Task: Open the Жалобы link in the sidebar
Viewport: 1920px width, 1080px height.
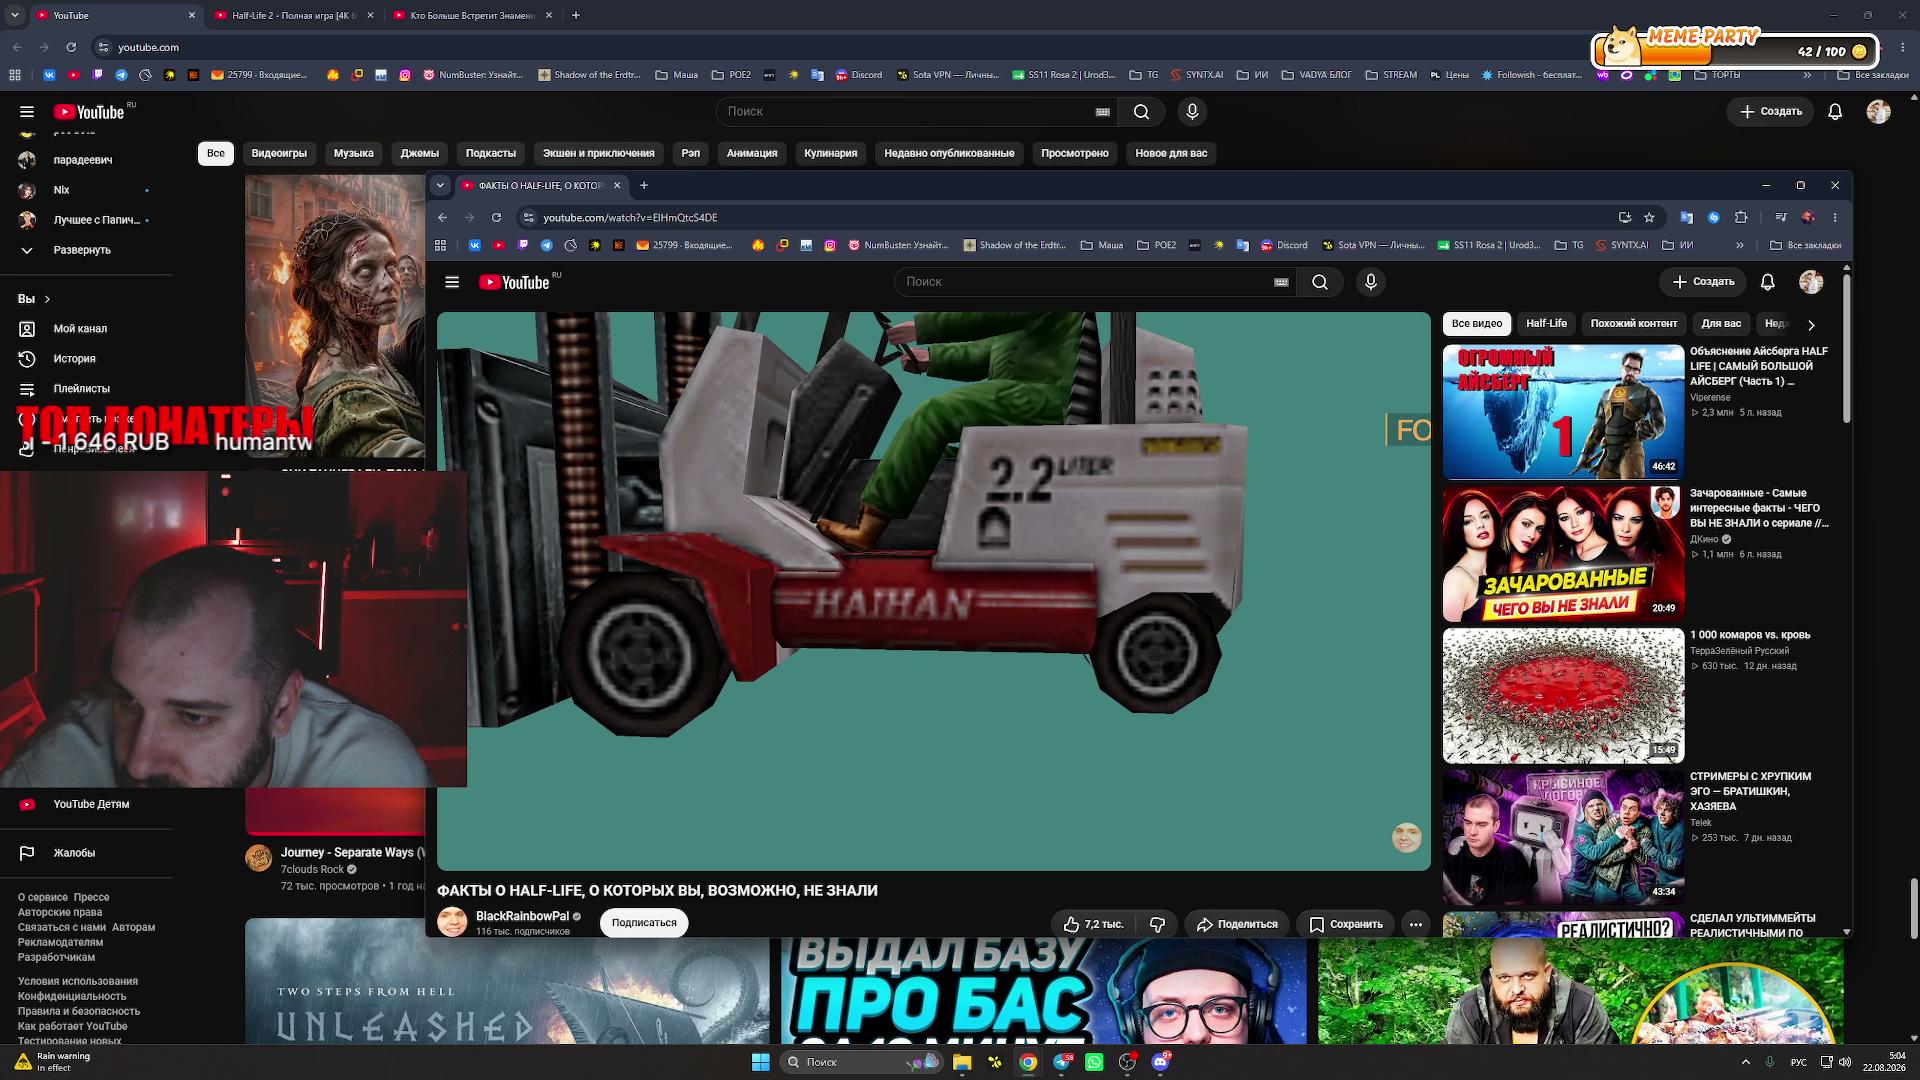Action: click(74, 853)
